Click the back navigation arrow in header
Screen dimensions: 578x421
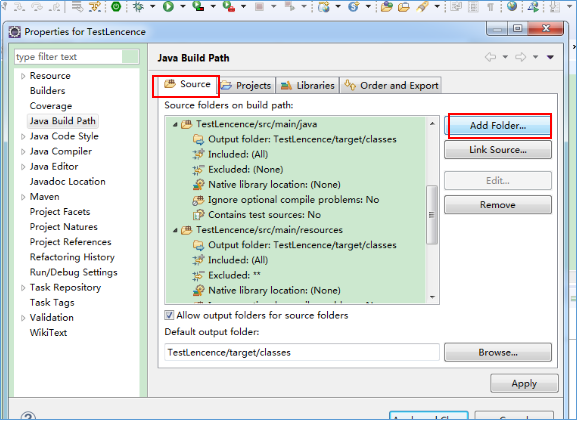[x=490, y=57]
